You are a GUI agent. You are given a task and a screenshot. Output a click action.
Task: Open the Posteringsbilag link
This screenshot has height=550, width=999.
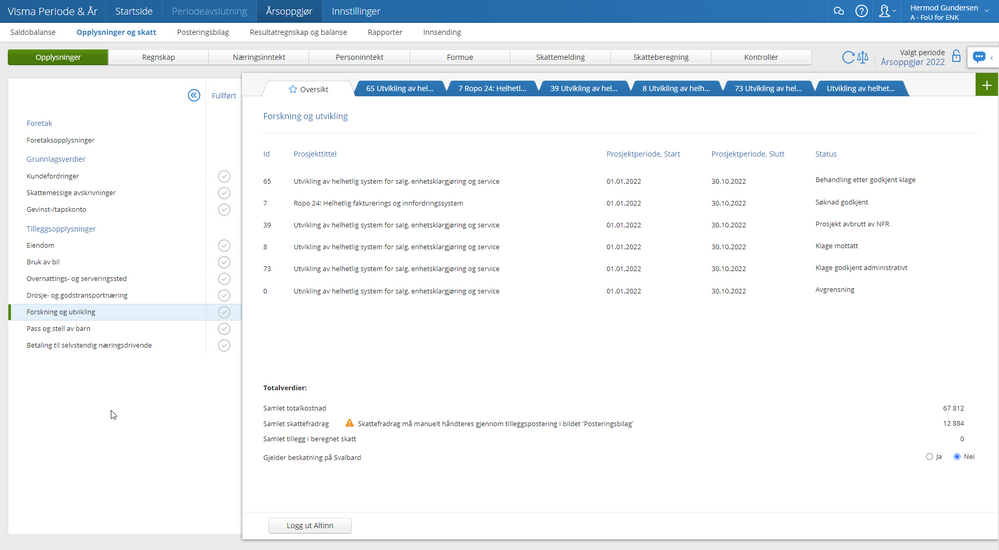tap(203, 32)
